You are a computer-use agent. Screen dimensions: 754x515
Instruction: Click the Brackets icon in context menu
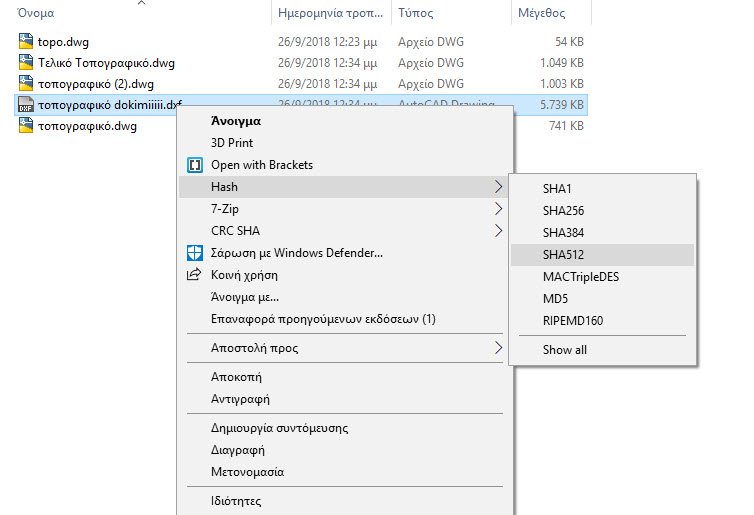pos(195,165)
